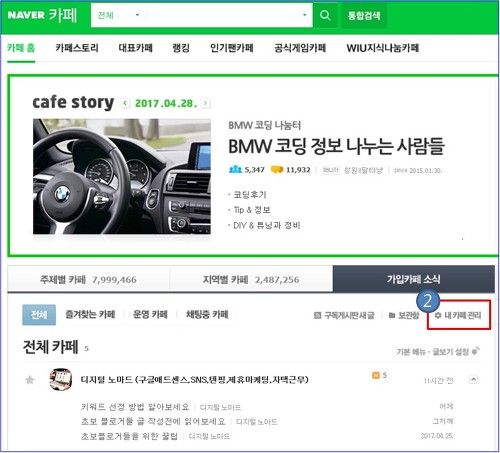Screen dimensions: 500x453
Task: Click the 디지털 노마드 cafe profile image
Action: click(61, 379)
